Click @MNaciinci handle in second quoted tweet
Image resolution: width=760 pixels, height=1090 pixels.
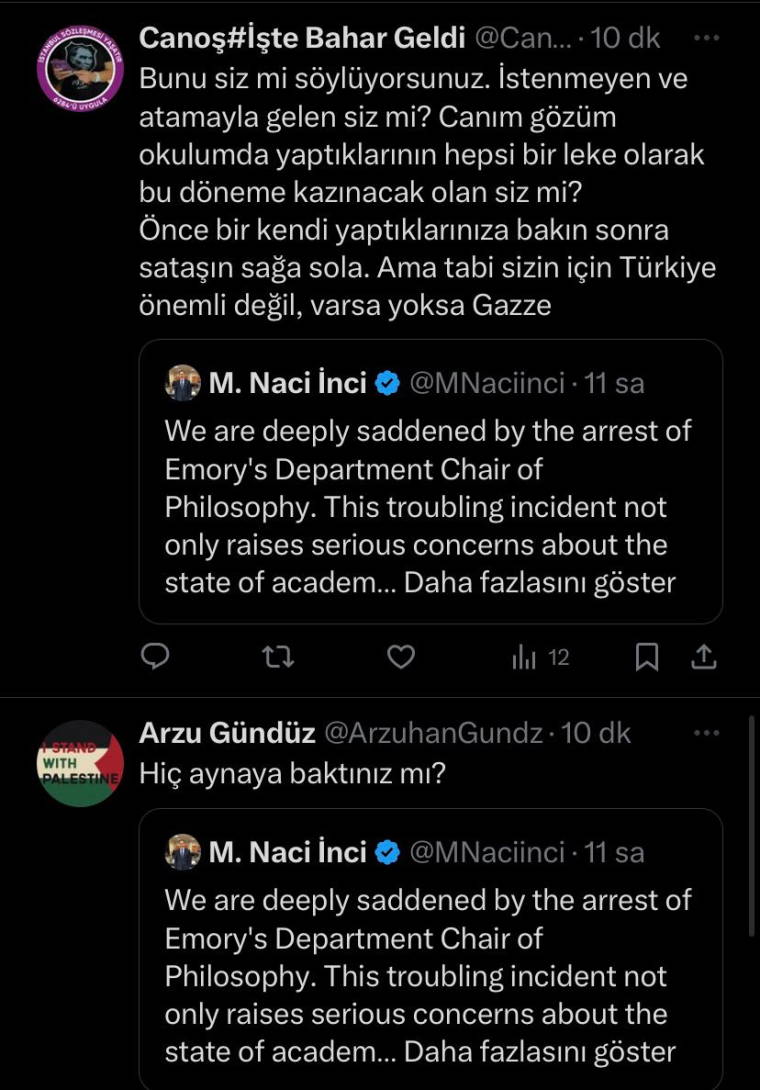(x=487, y=852)
